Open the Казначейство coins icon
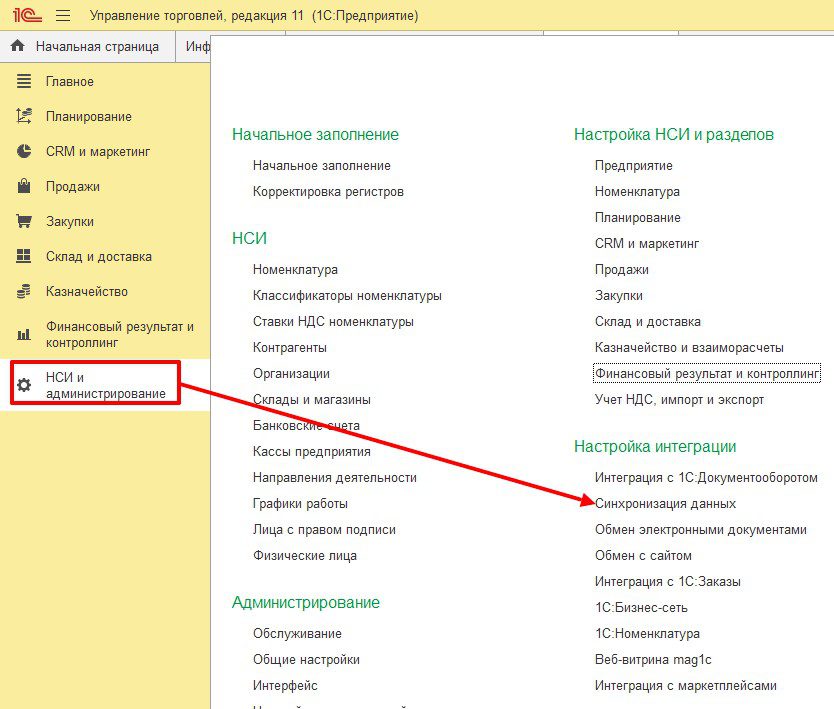 pos(25,291)
